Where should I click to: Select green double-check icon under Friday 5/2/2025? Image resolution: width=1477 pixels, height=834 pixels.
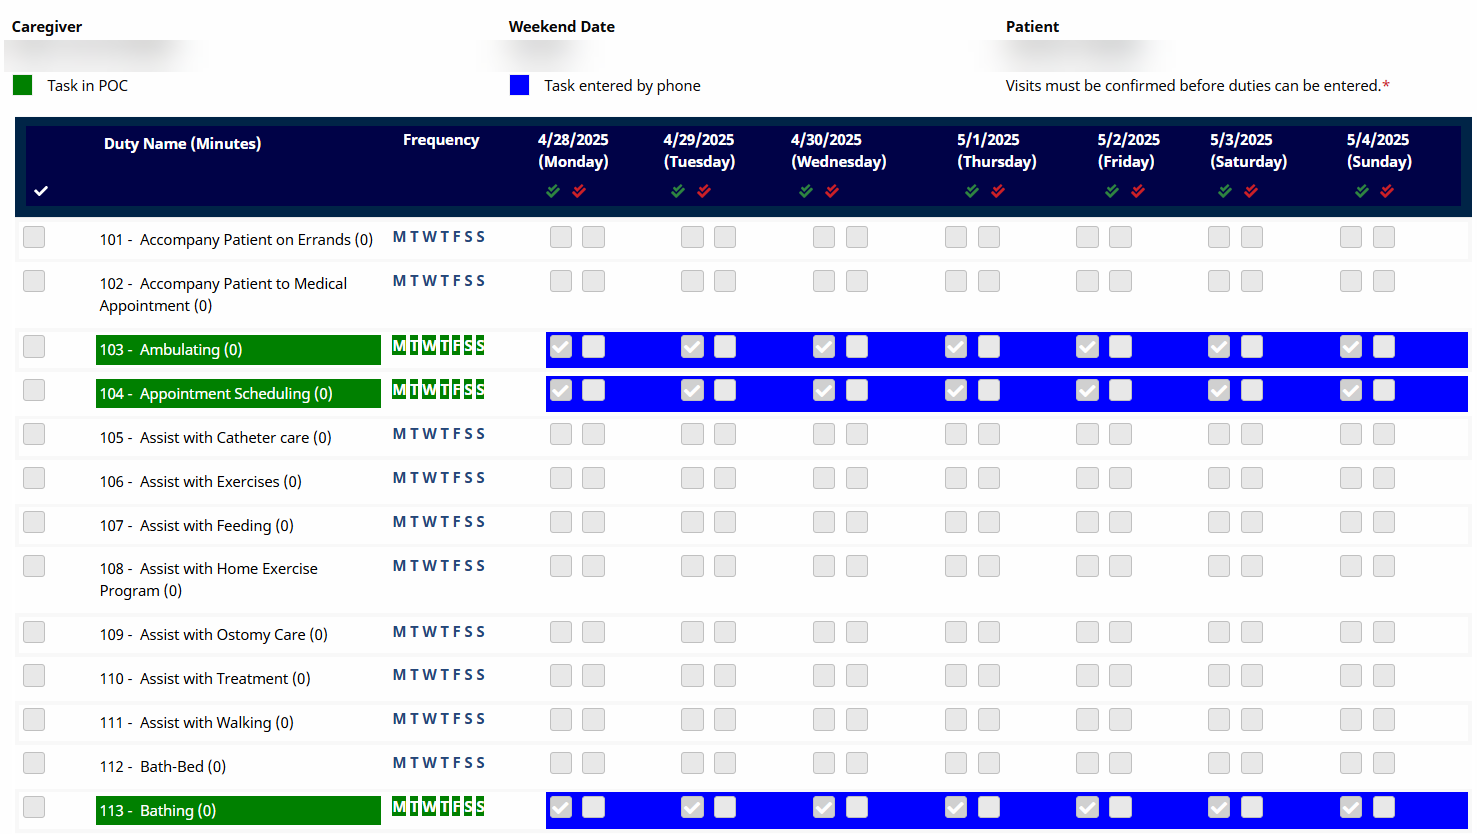1112,191
